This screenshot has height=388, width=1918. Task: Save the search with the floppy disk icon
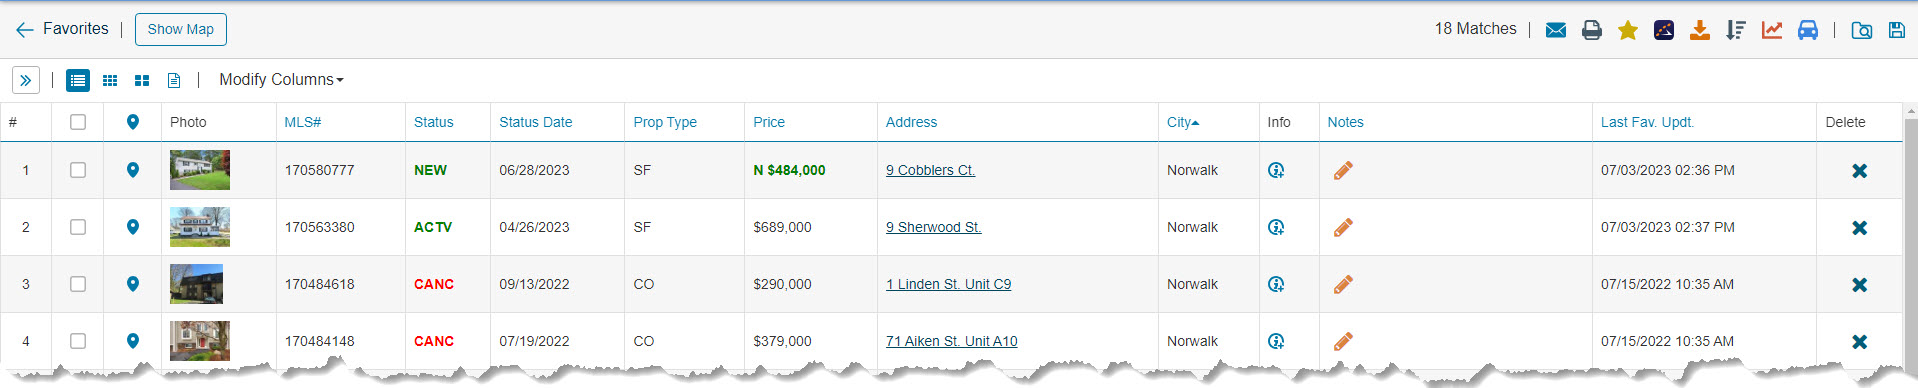tap(1897, 30)
